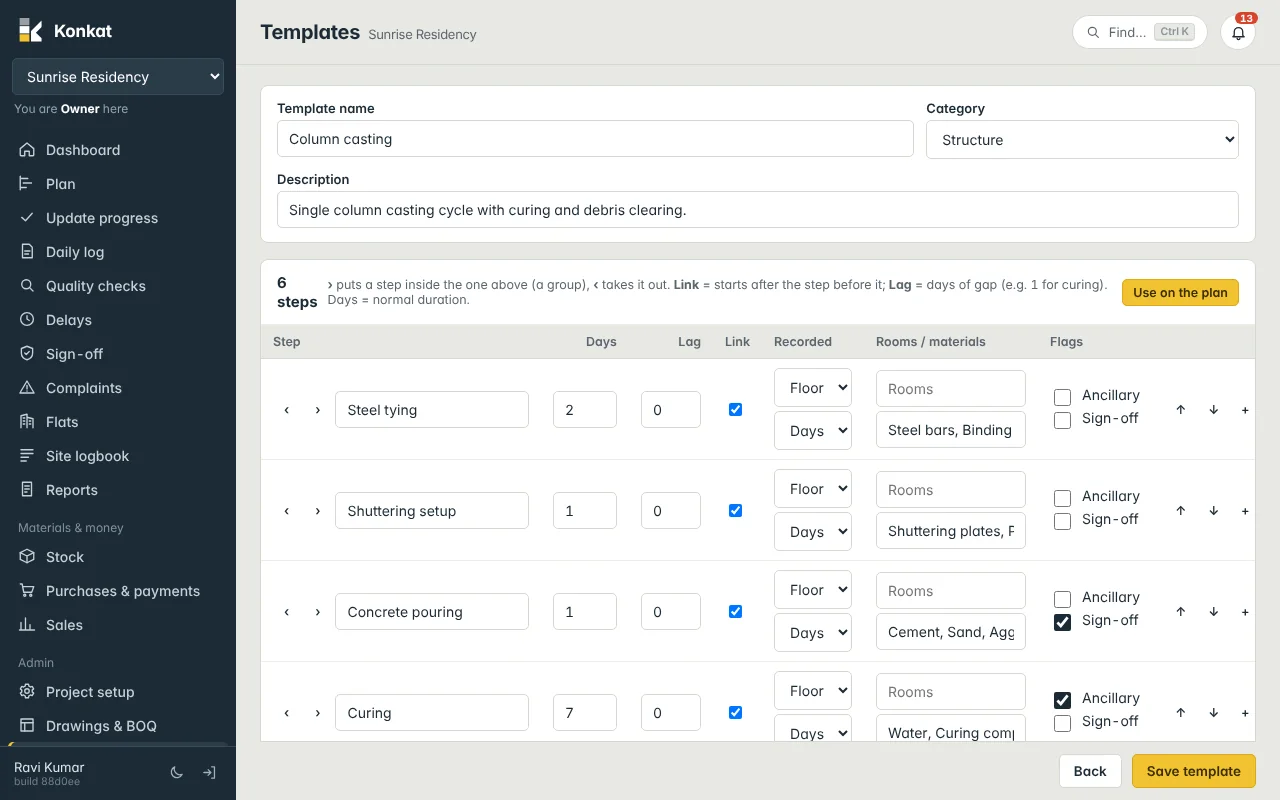Indent the Curing step into a group

[318, 713]
